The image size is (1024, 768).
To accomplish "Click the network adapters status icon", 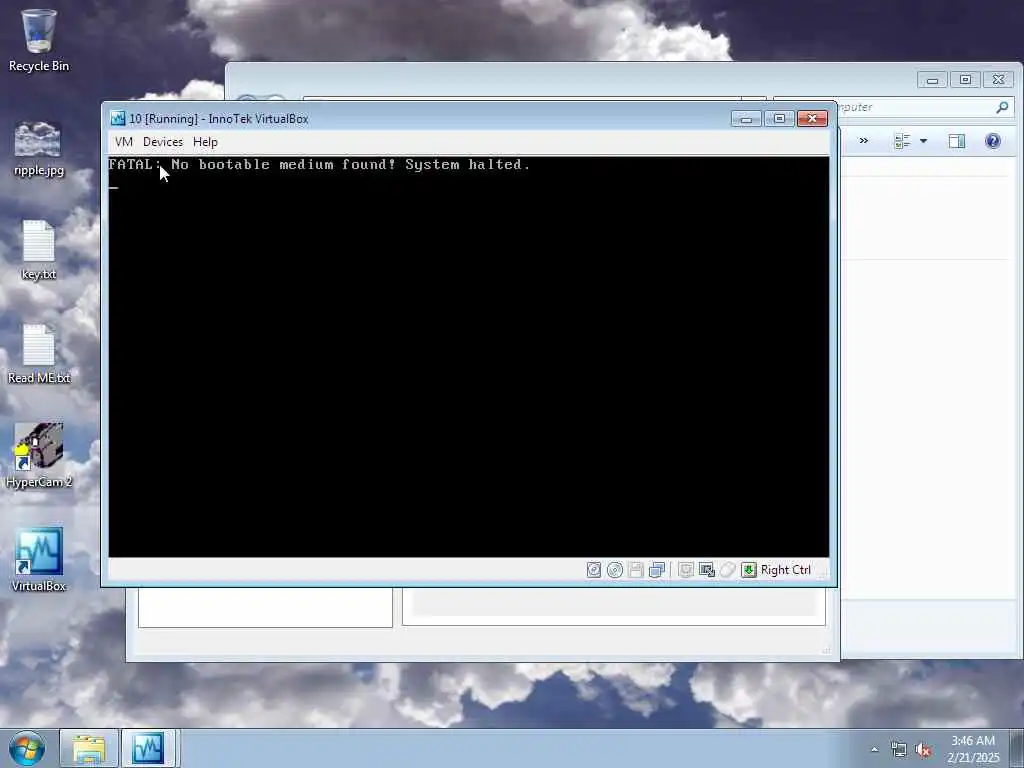I will click(x=657, y=570).
